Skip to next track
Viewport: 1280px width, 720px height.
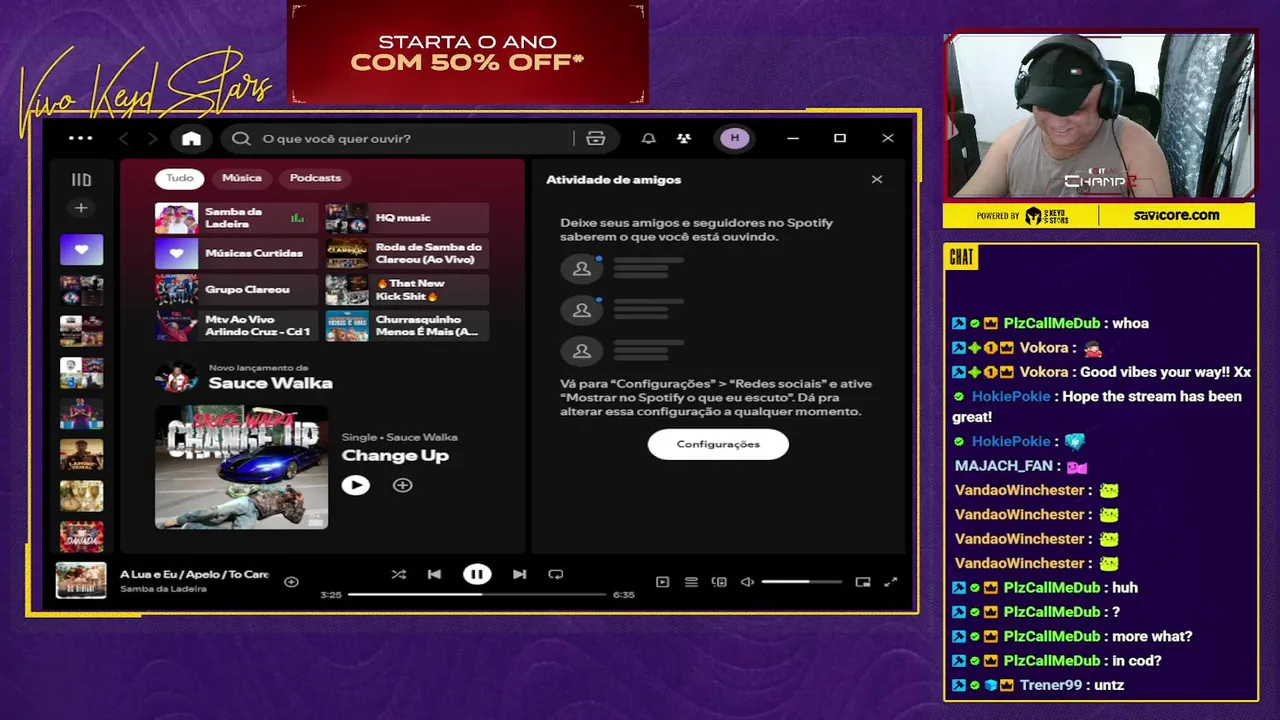519,574
